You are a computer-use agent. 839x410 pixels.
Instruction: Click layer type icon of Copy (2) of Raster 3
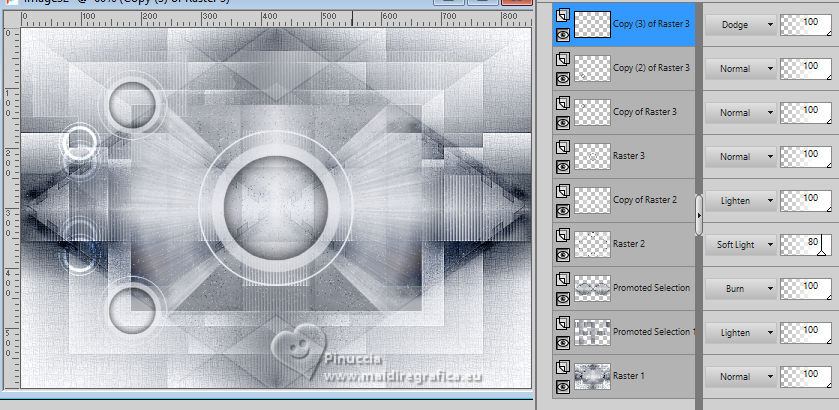[562, 59]
